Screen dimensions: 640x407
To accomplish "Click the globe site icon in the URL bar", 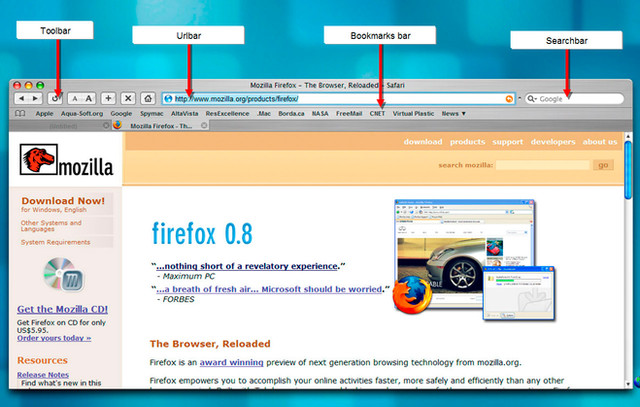I will pos(168,99).
